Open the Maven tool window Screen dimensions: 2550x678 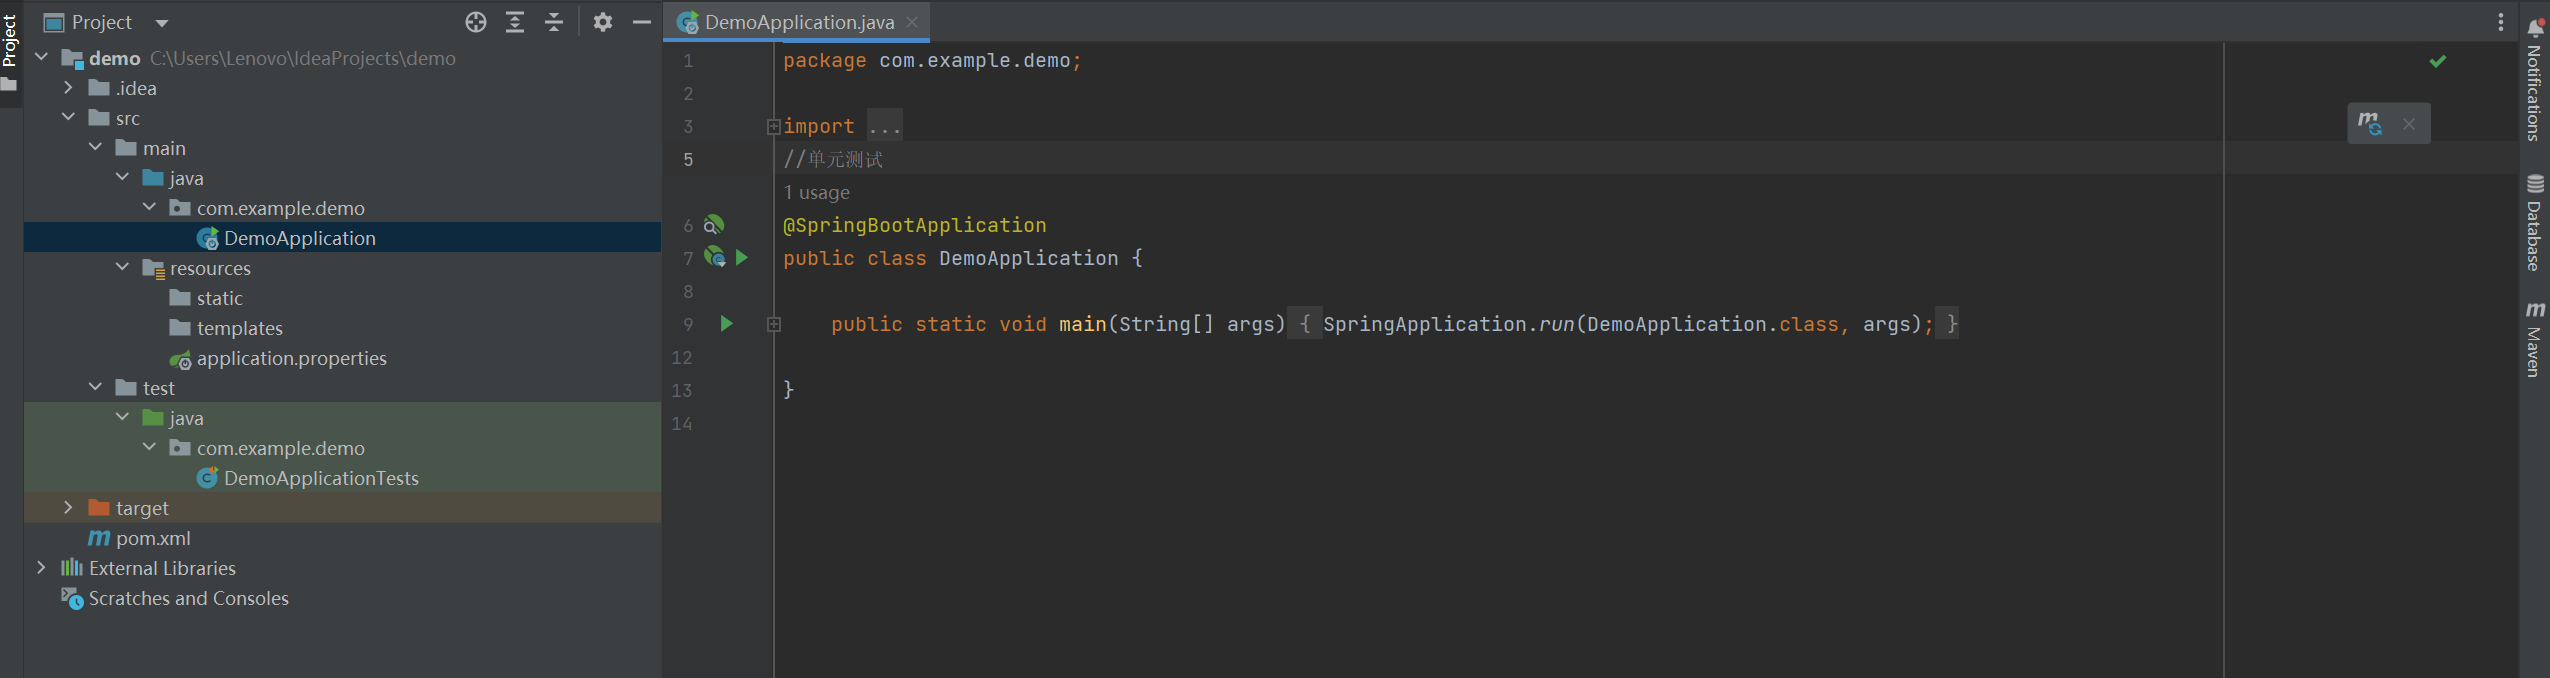click(x=2534, y=339)
